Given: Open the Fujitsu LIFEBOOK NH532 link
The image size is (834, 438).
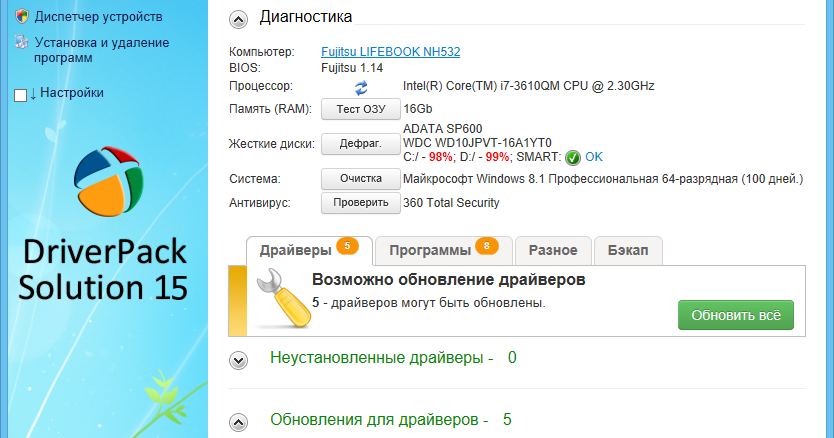Looking at the screenshot, I should coord(390,52).
